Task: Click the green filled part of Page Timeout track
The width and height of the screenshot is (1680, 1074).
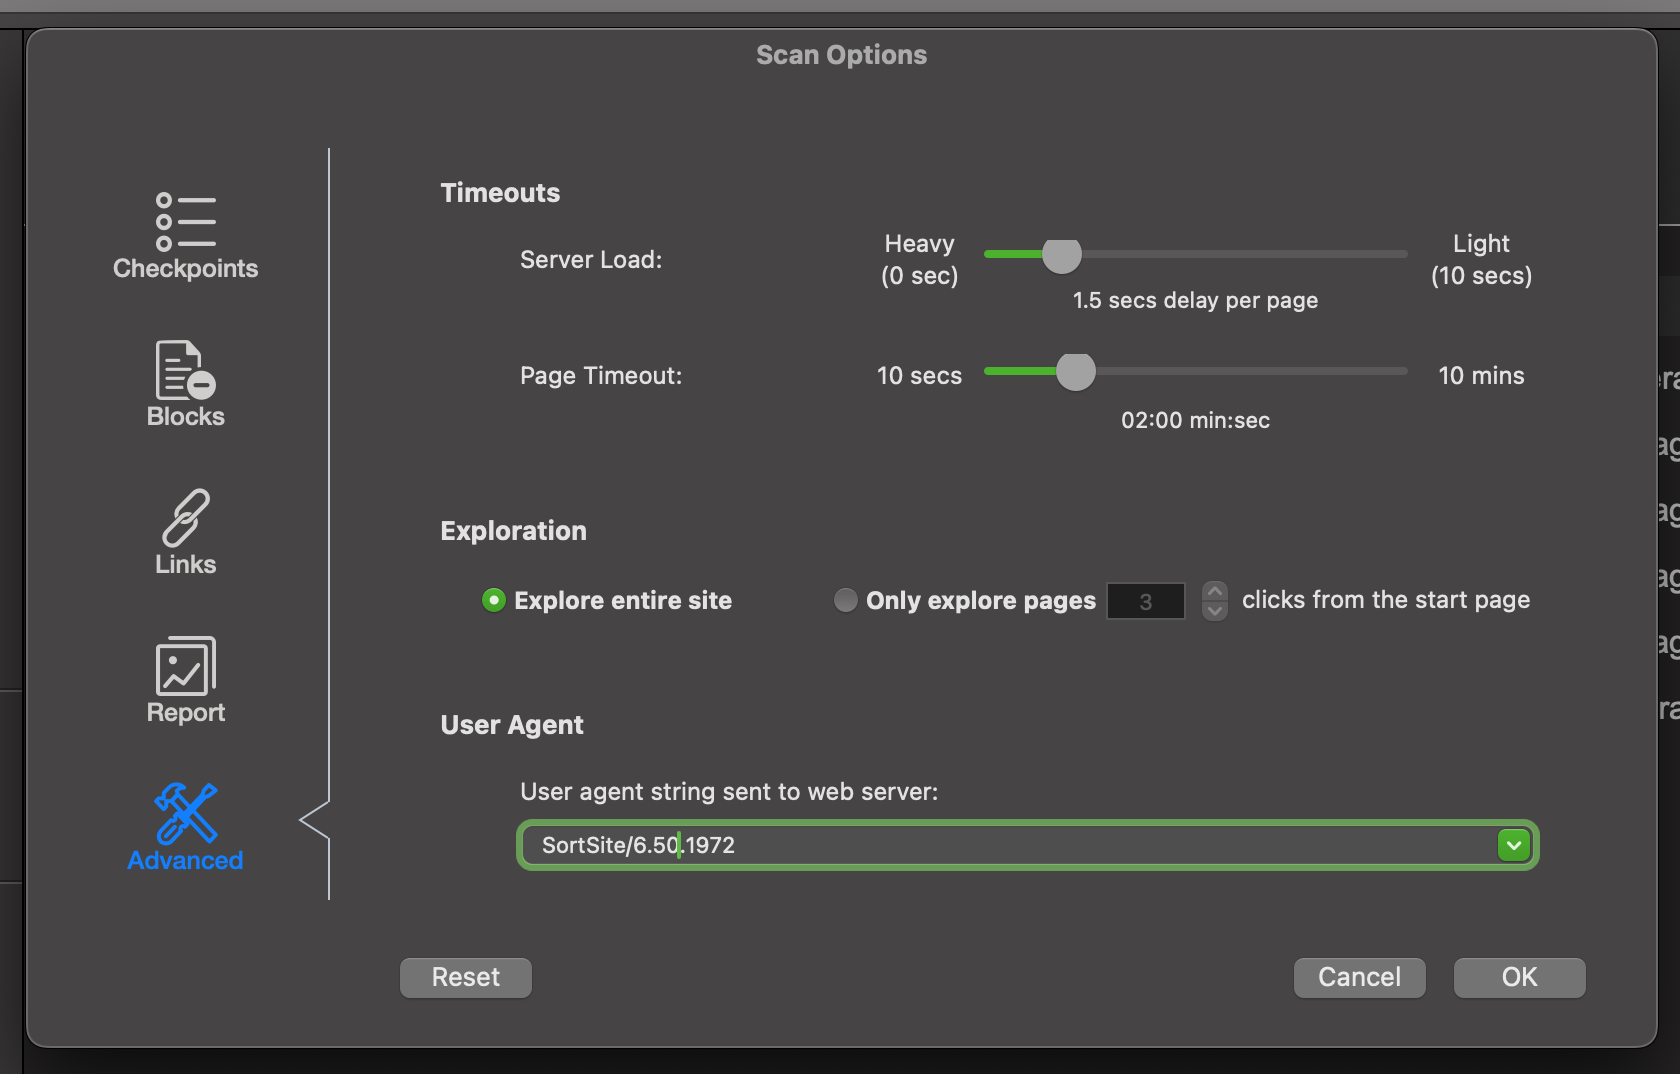Action: click(x=1019, y=371)
